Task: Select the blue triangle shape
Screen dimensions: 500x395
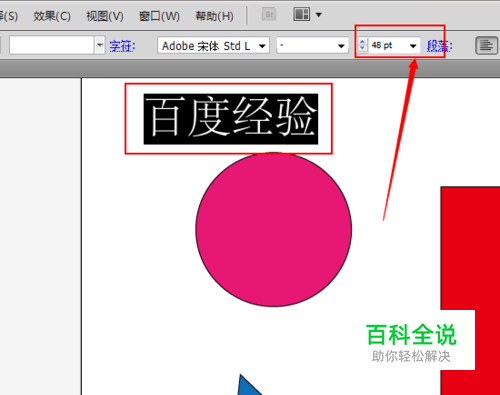Action: (248, 387)
